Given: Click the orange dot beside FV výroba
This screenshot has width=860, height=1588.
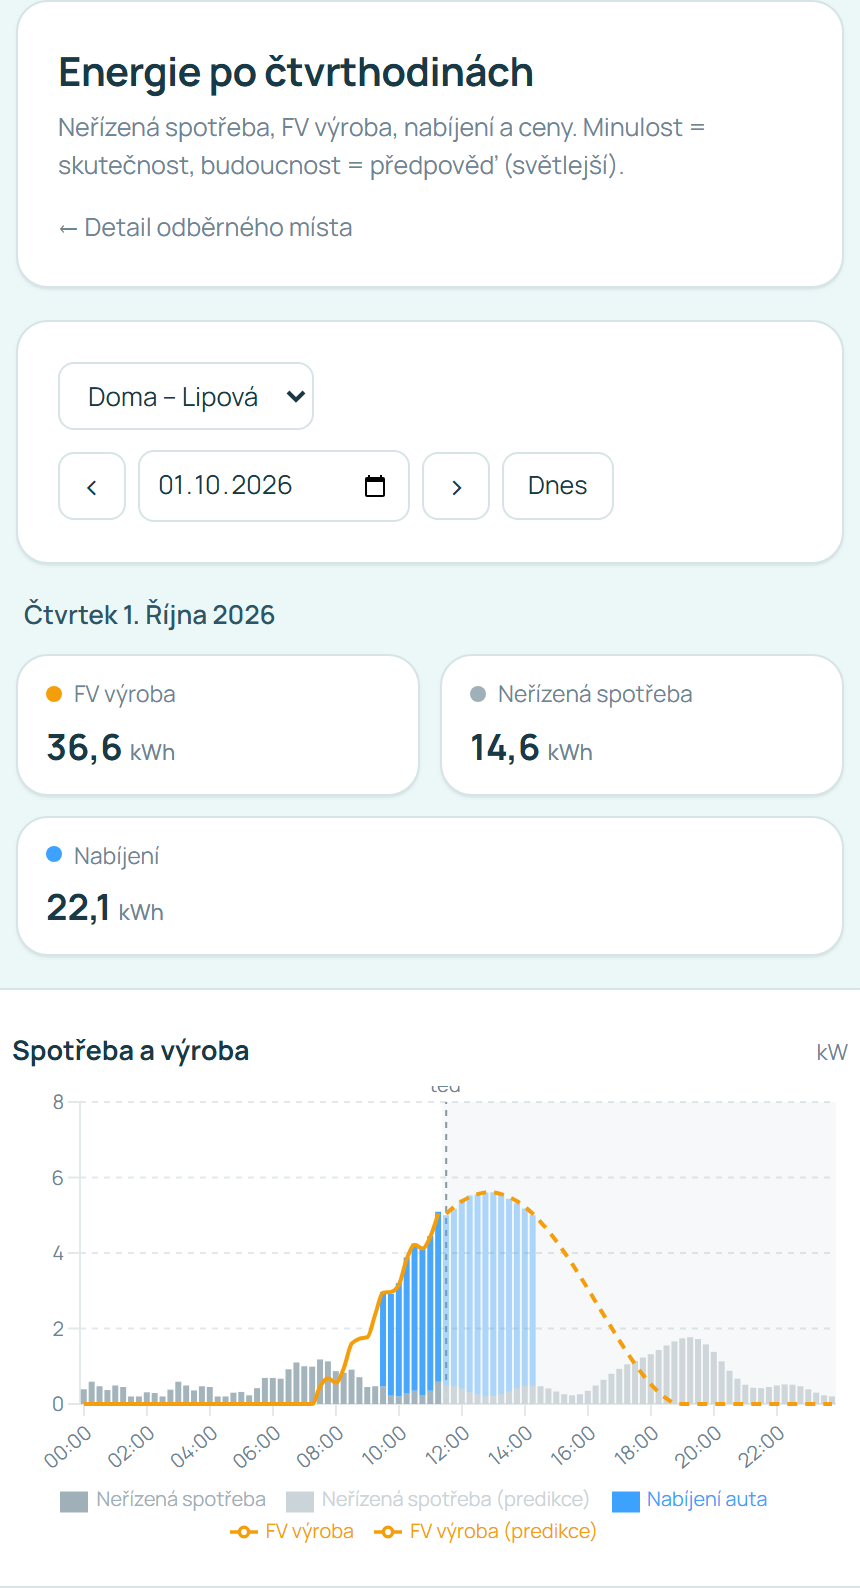Looking at the screenshot, I should (x=55, y=694).
